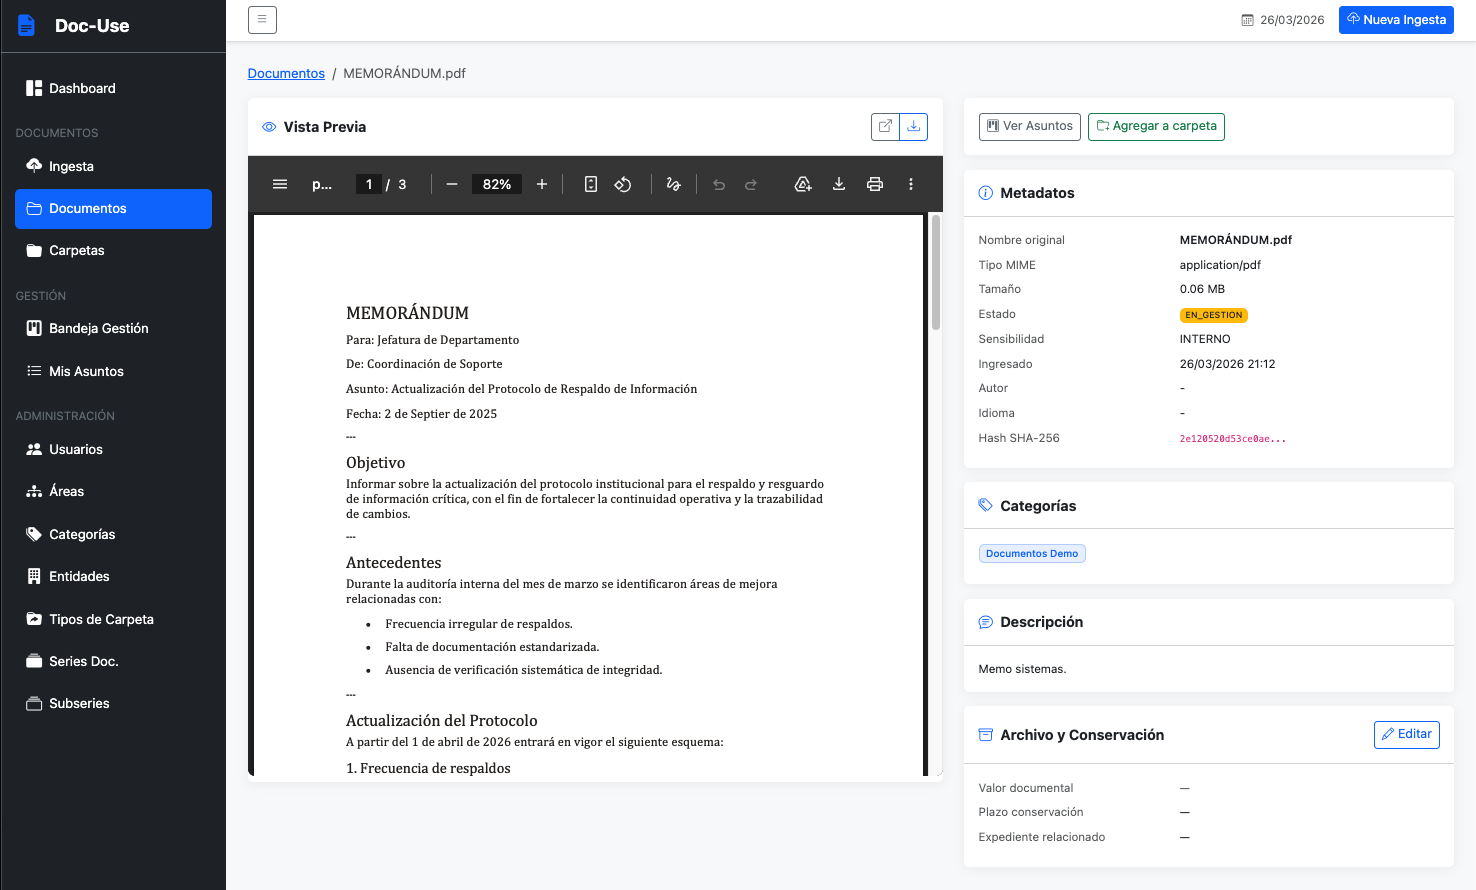The image size is (1476, 890).
Task: Select the Categorías admin section
Action: [80, 534]
